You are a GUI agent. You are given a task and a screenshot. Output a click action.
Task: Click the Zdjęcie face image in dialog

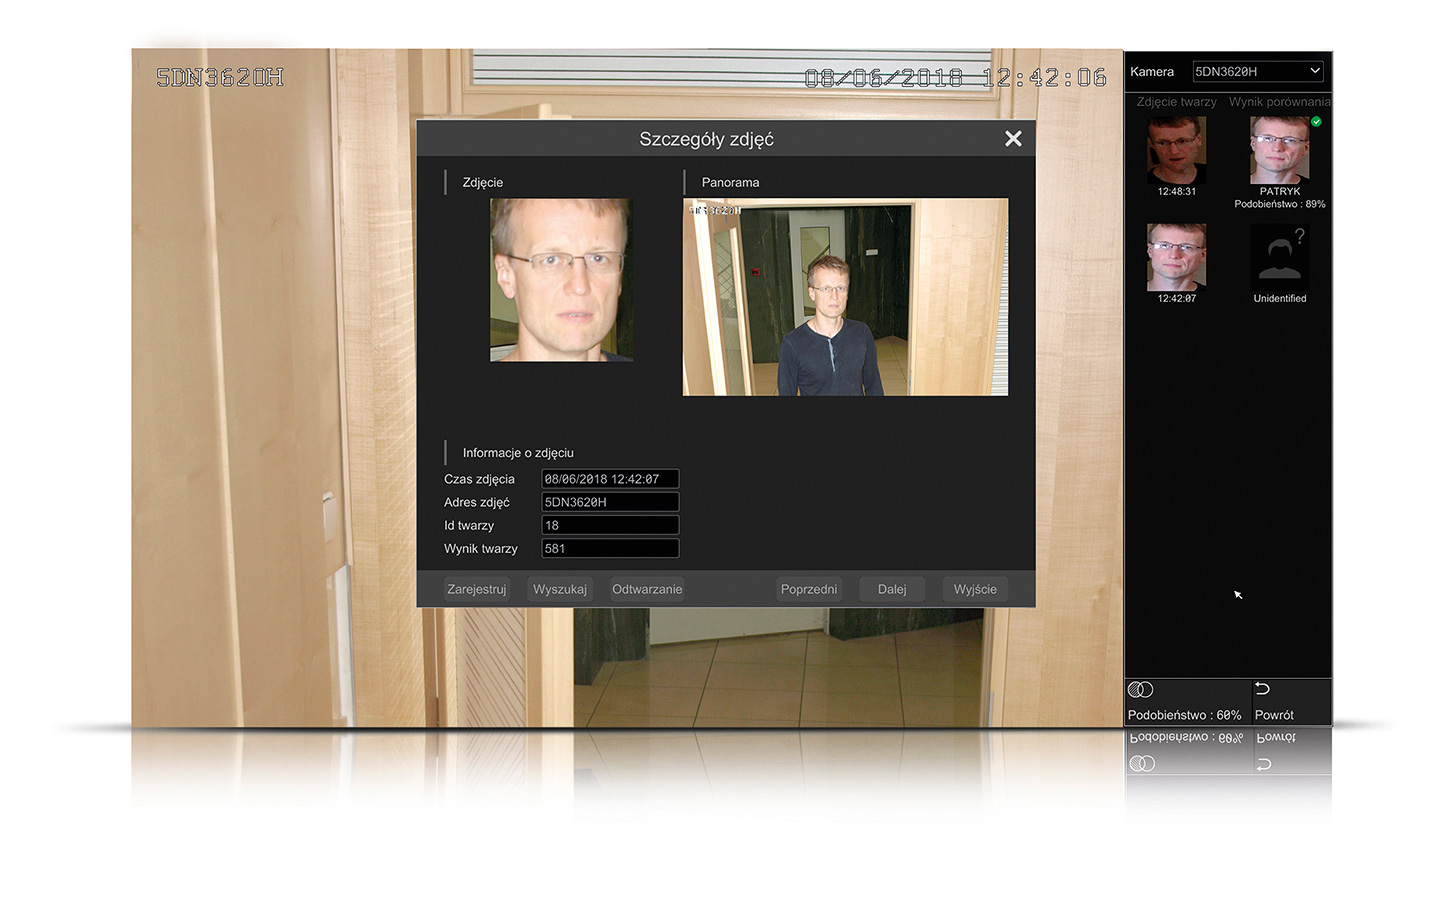click(561, 280)
